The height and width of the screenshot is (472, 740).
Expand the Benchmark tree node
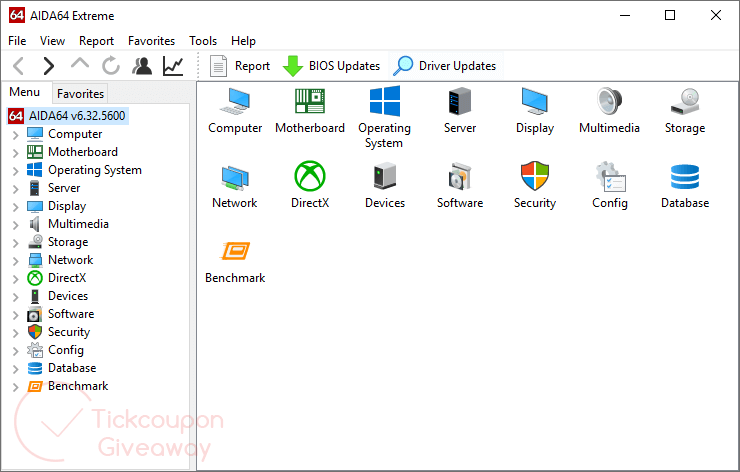pyautogui.click(x=16, y=387)
